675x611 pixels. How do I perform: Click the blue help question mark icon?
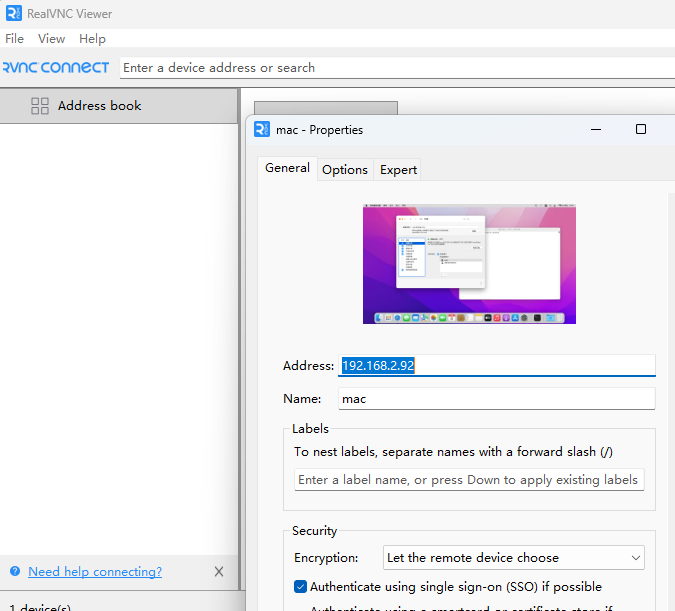click(x=15, y=571)
